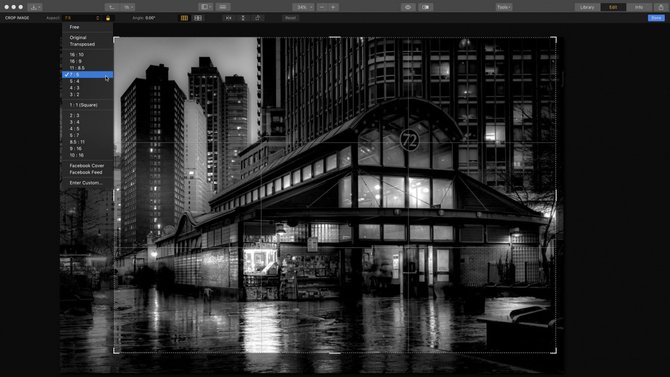Click the bottom-right crop corner handle
The width and height of the screenshot is (670, 377).
coord(554,351)
